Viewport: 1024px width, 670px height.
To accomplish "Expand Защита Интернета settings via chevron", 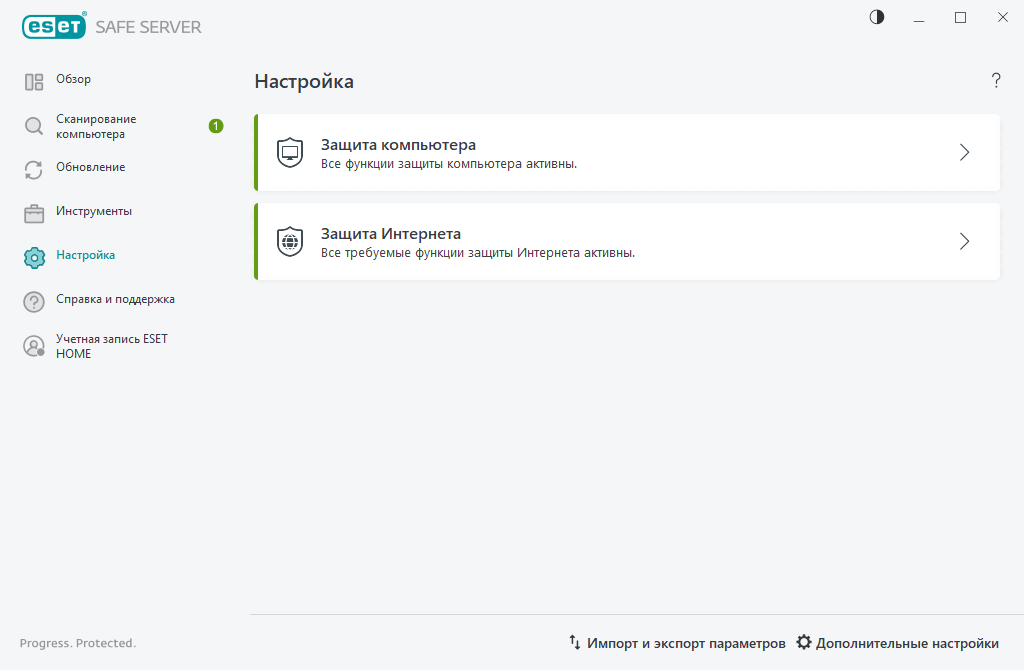I will [964, 241].
